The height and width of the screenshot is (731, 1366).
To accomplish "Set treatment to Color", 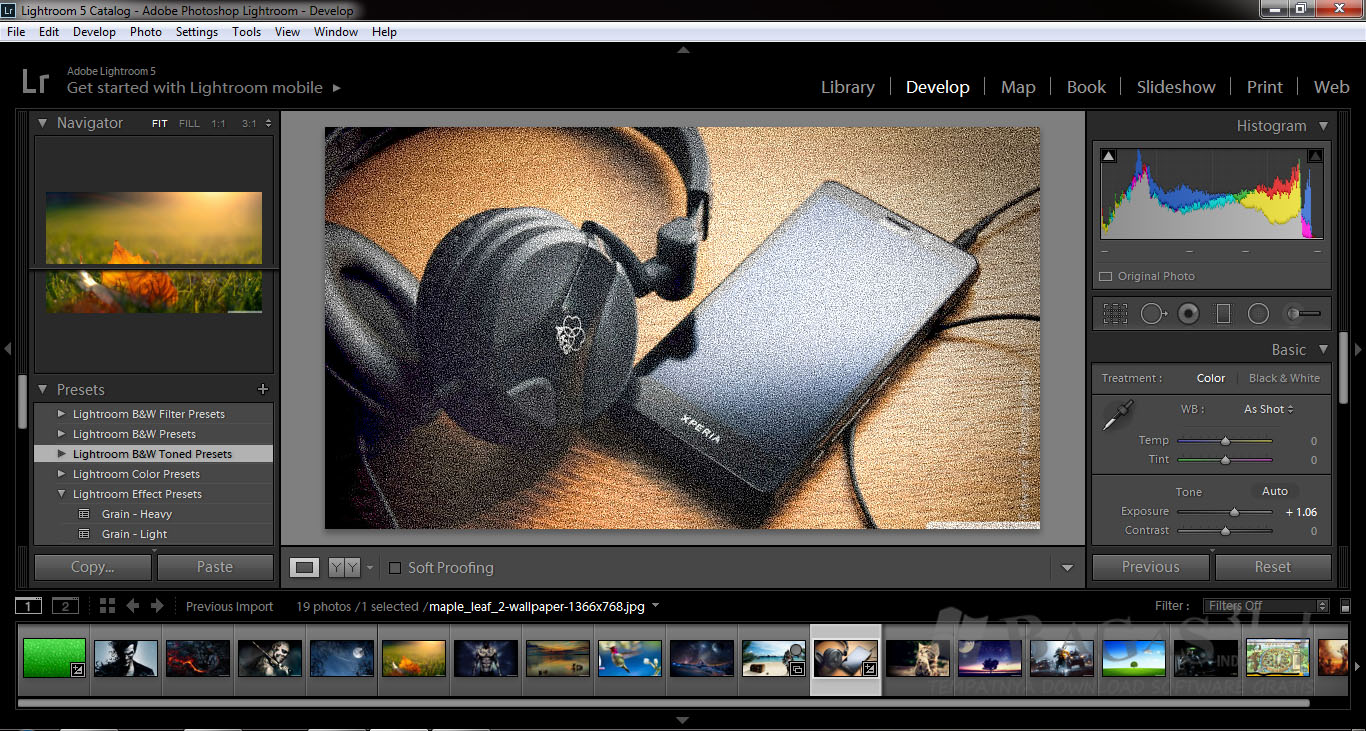I will [x=1211, y=378].
